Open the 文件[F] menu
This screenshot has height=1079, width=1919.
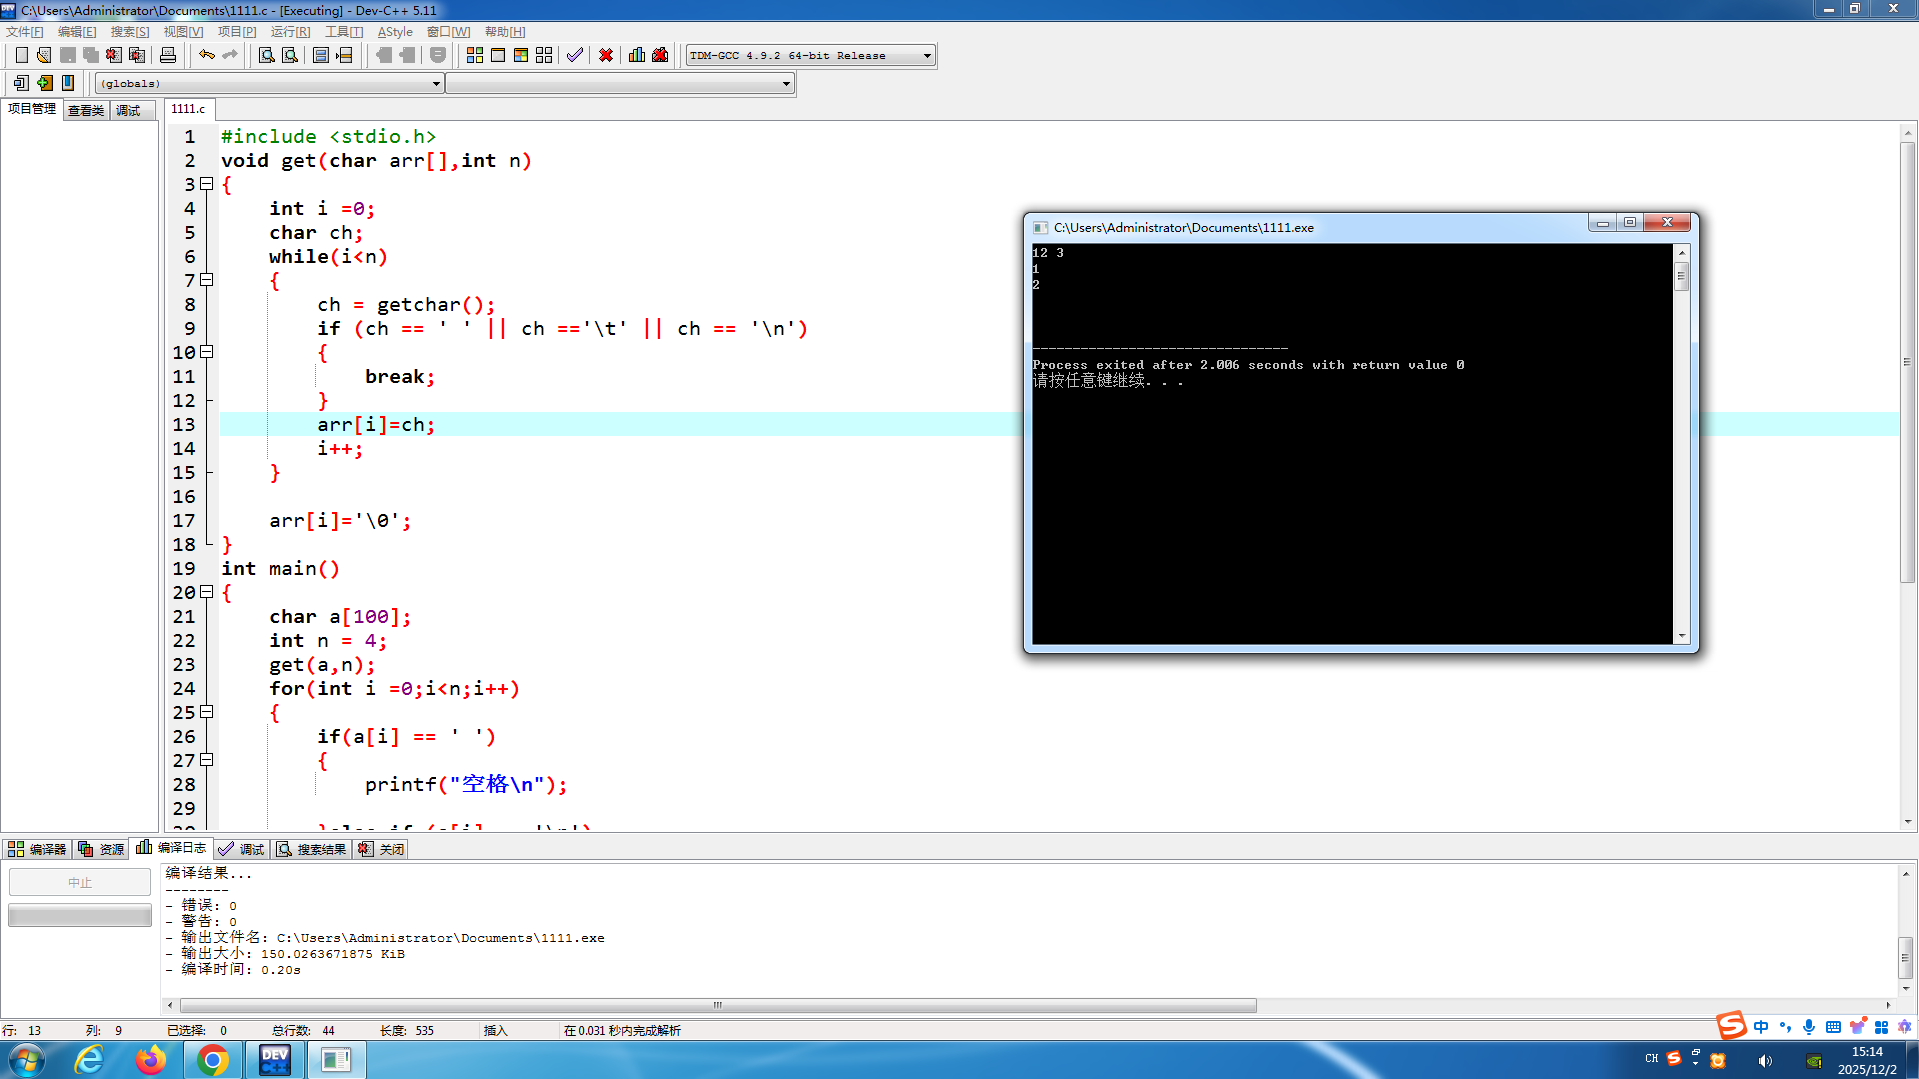(x=24, y=32)
